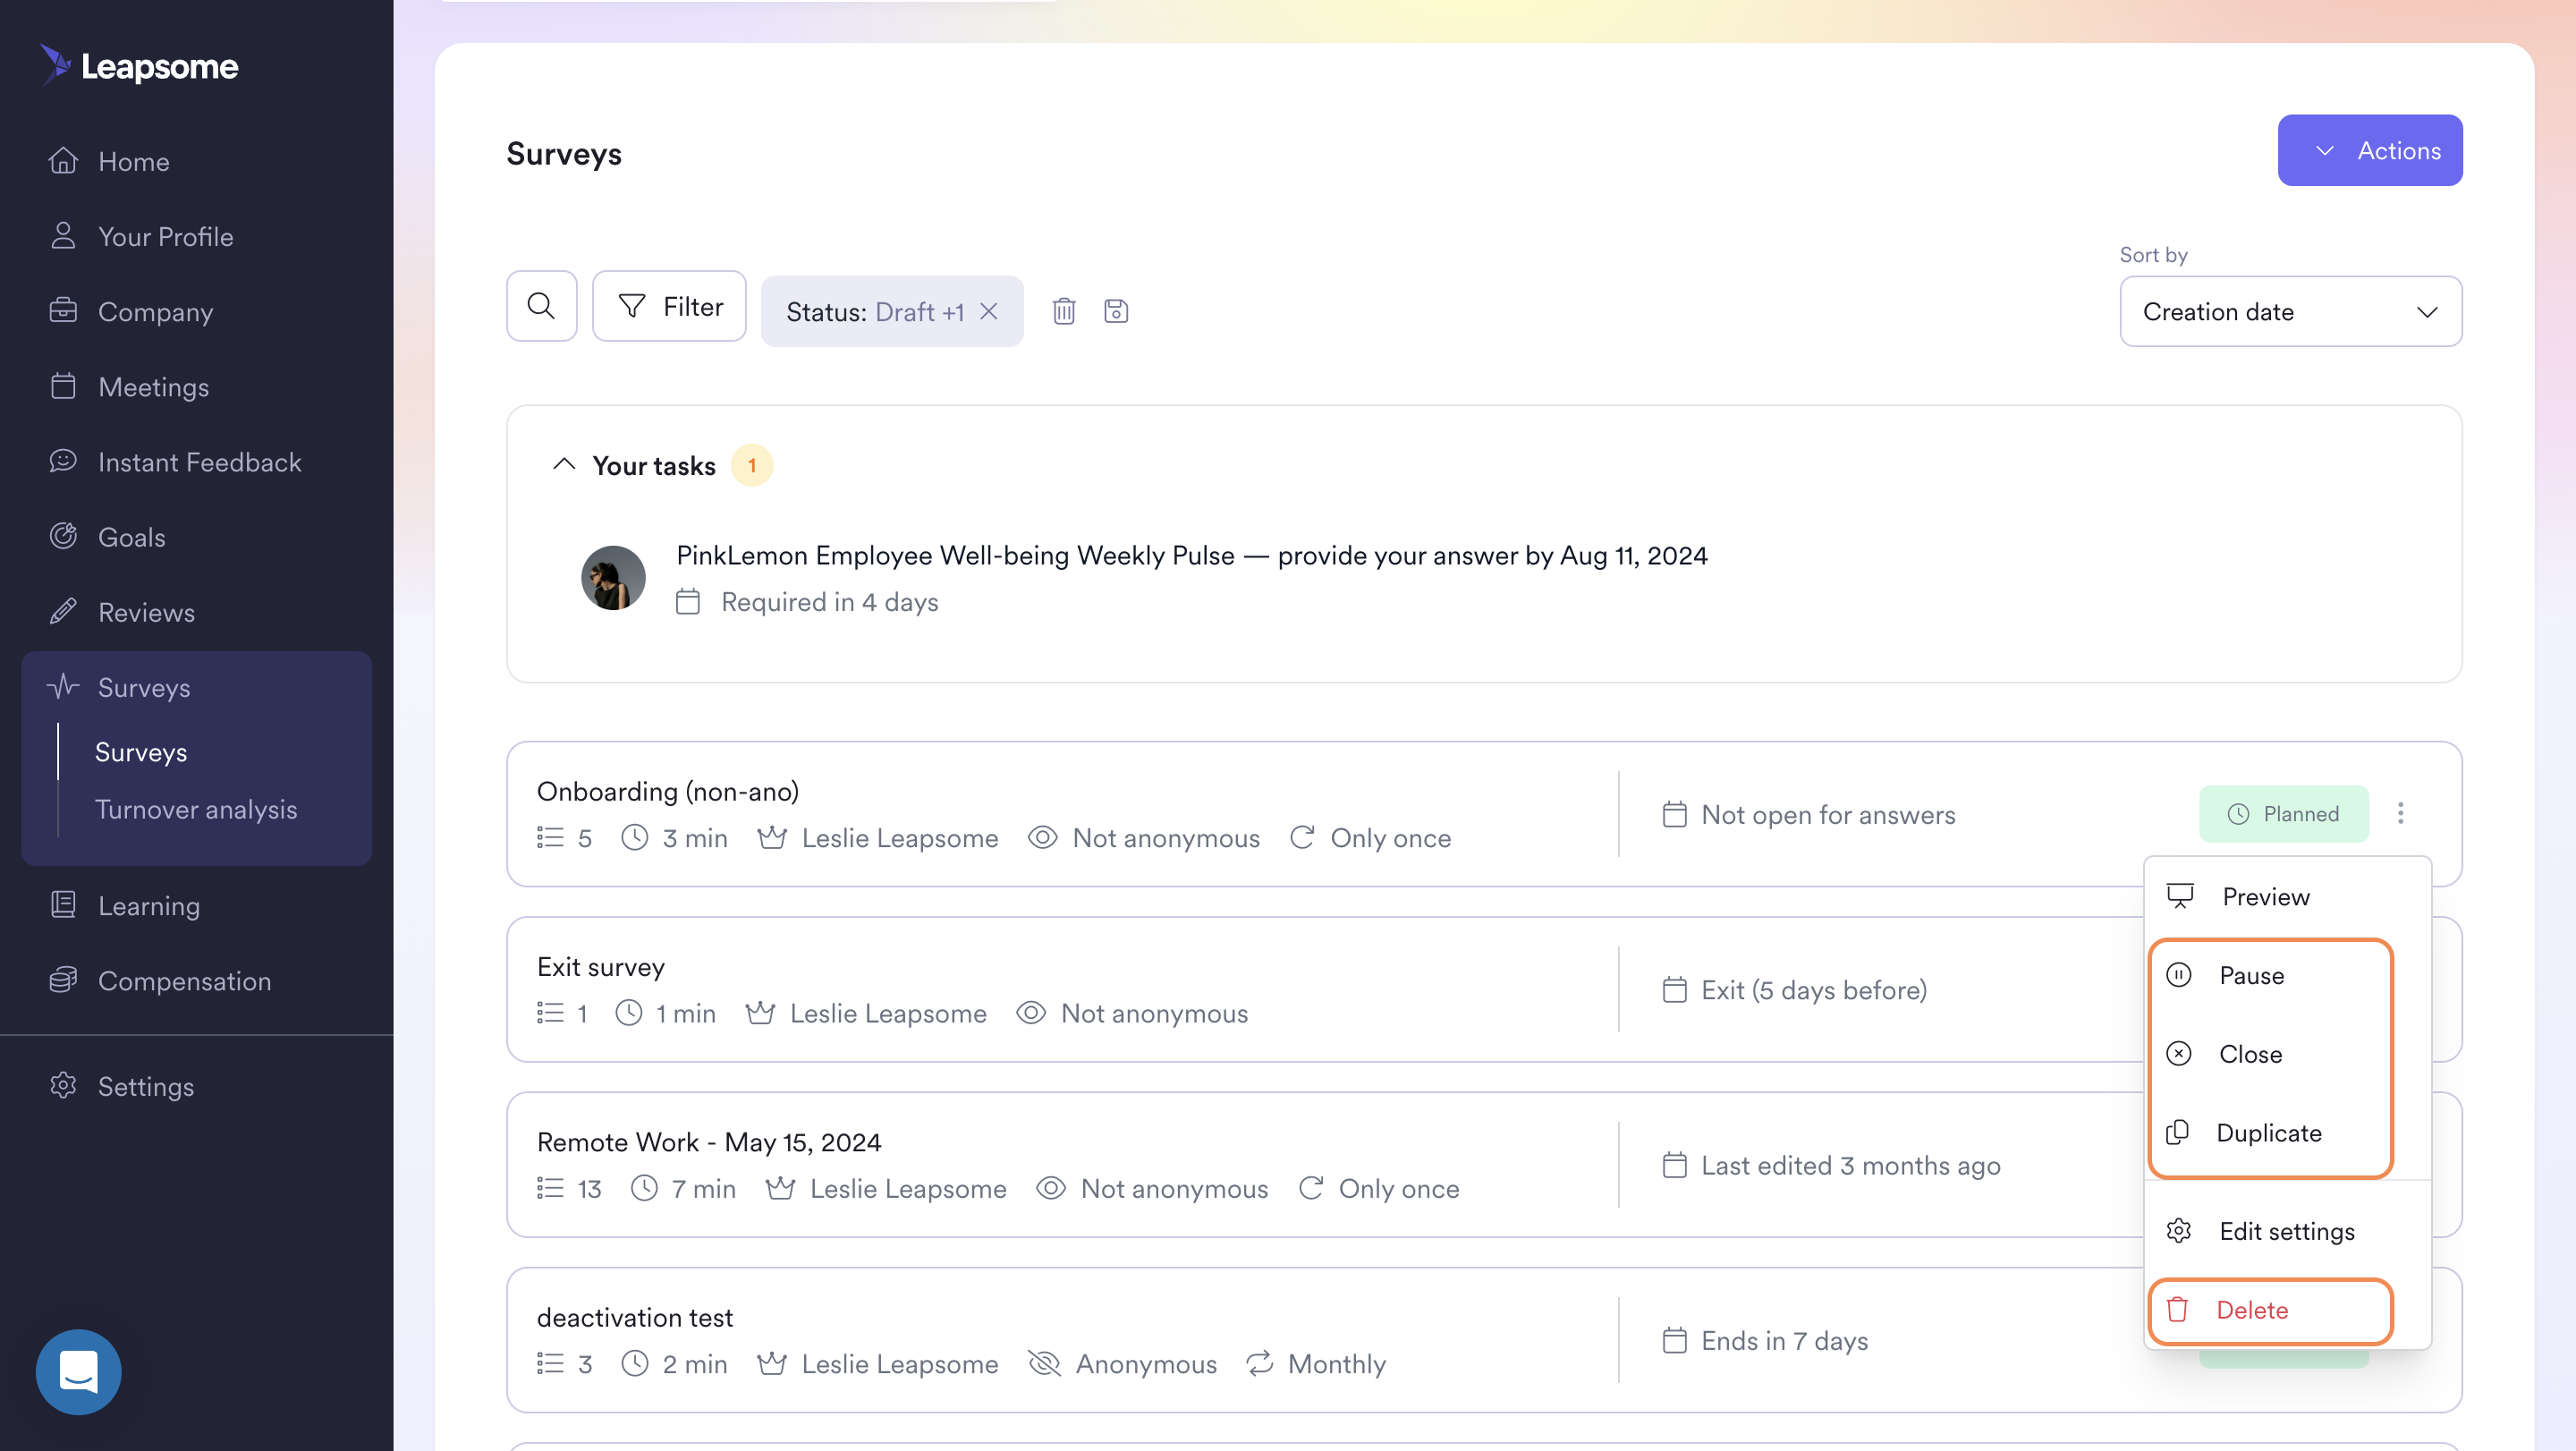
Task: Select Preview from the context menu
Action: (2286, 896)
